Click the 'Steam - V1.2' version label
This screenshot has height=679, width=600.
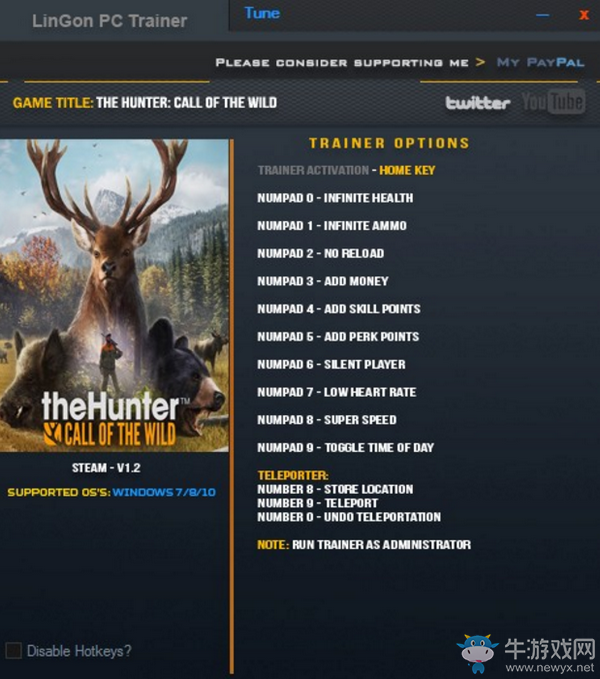106,468
